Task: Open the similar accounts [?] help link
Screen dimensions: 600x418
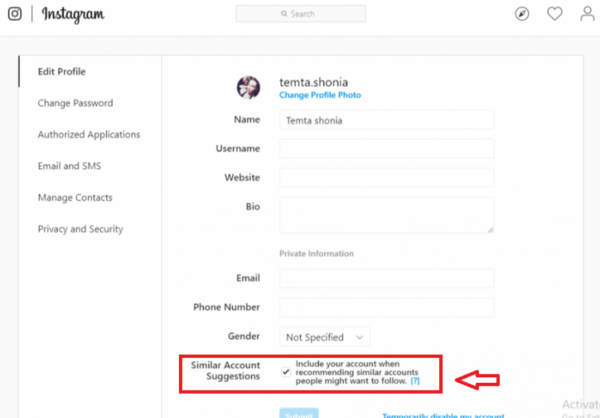Action: click(415, 381)
